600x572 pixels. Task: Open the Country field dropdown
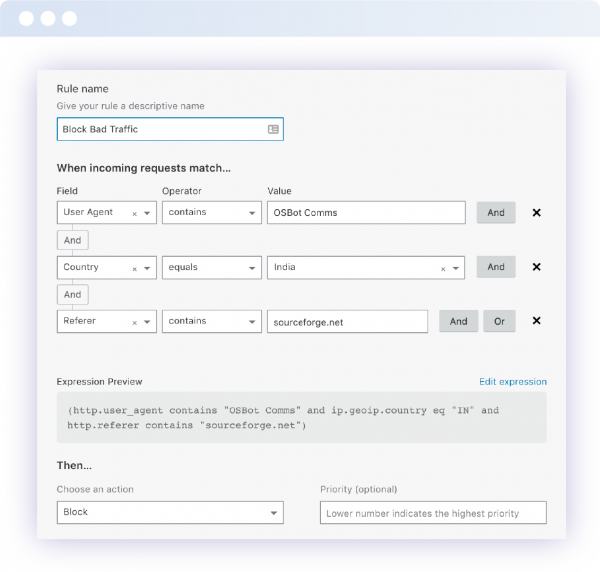pos(147,269)
